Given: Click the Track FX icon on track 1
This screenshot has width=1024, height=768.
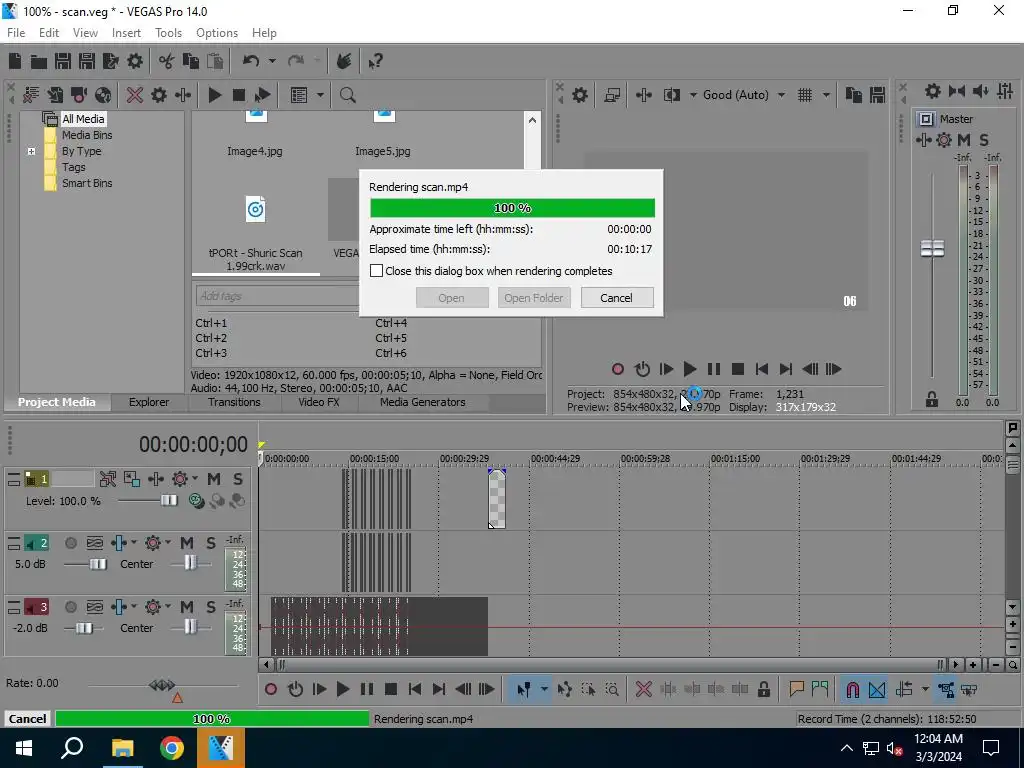Looking at the screenshot, I should coord(155,479).
